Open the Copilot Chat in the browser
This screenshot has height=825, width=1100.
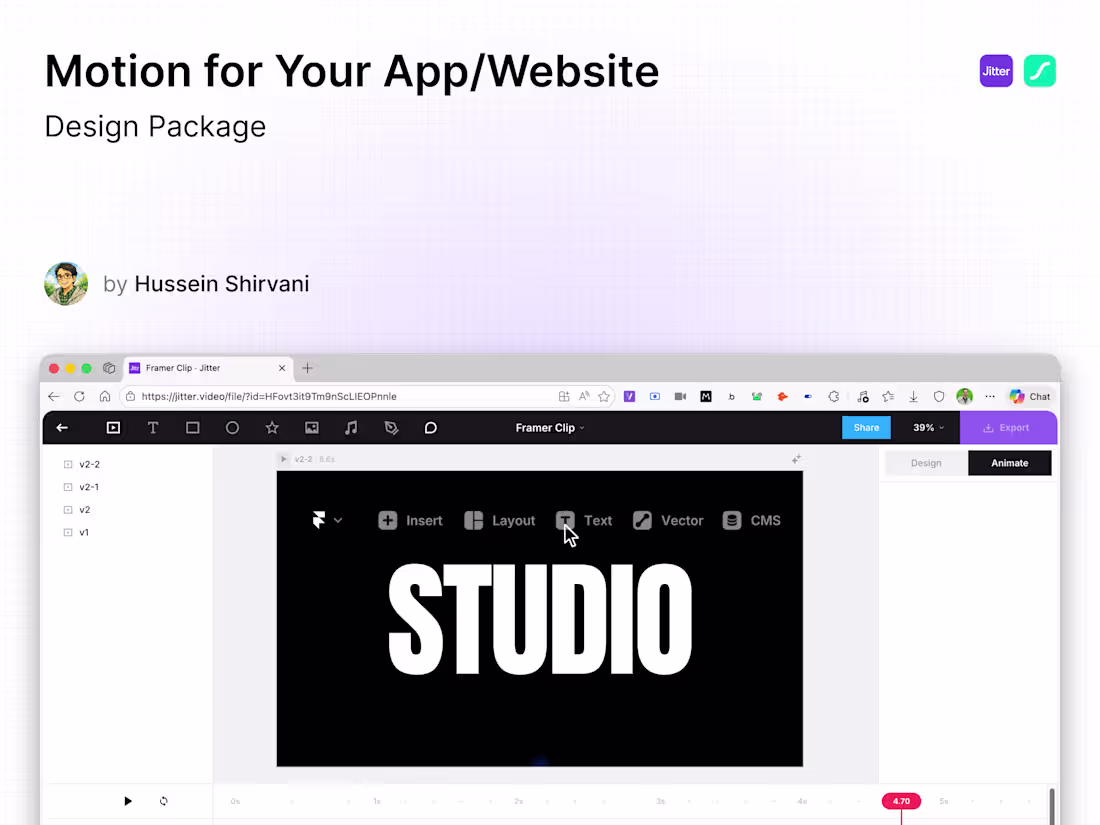pos(1029,396)
